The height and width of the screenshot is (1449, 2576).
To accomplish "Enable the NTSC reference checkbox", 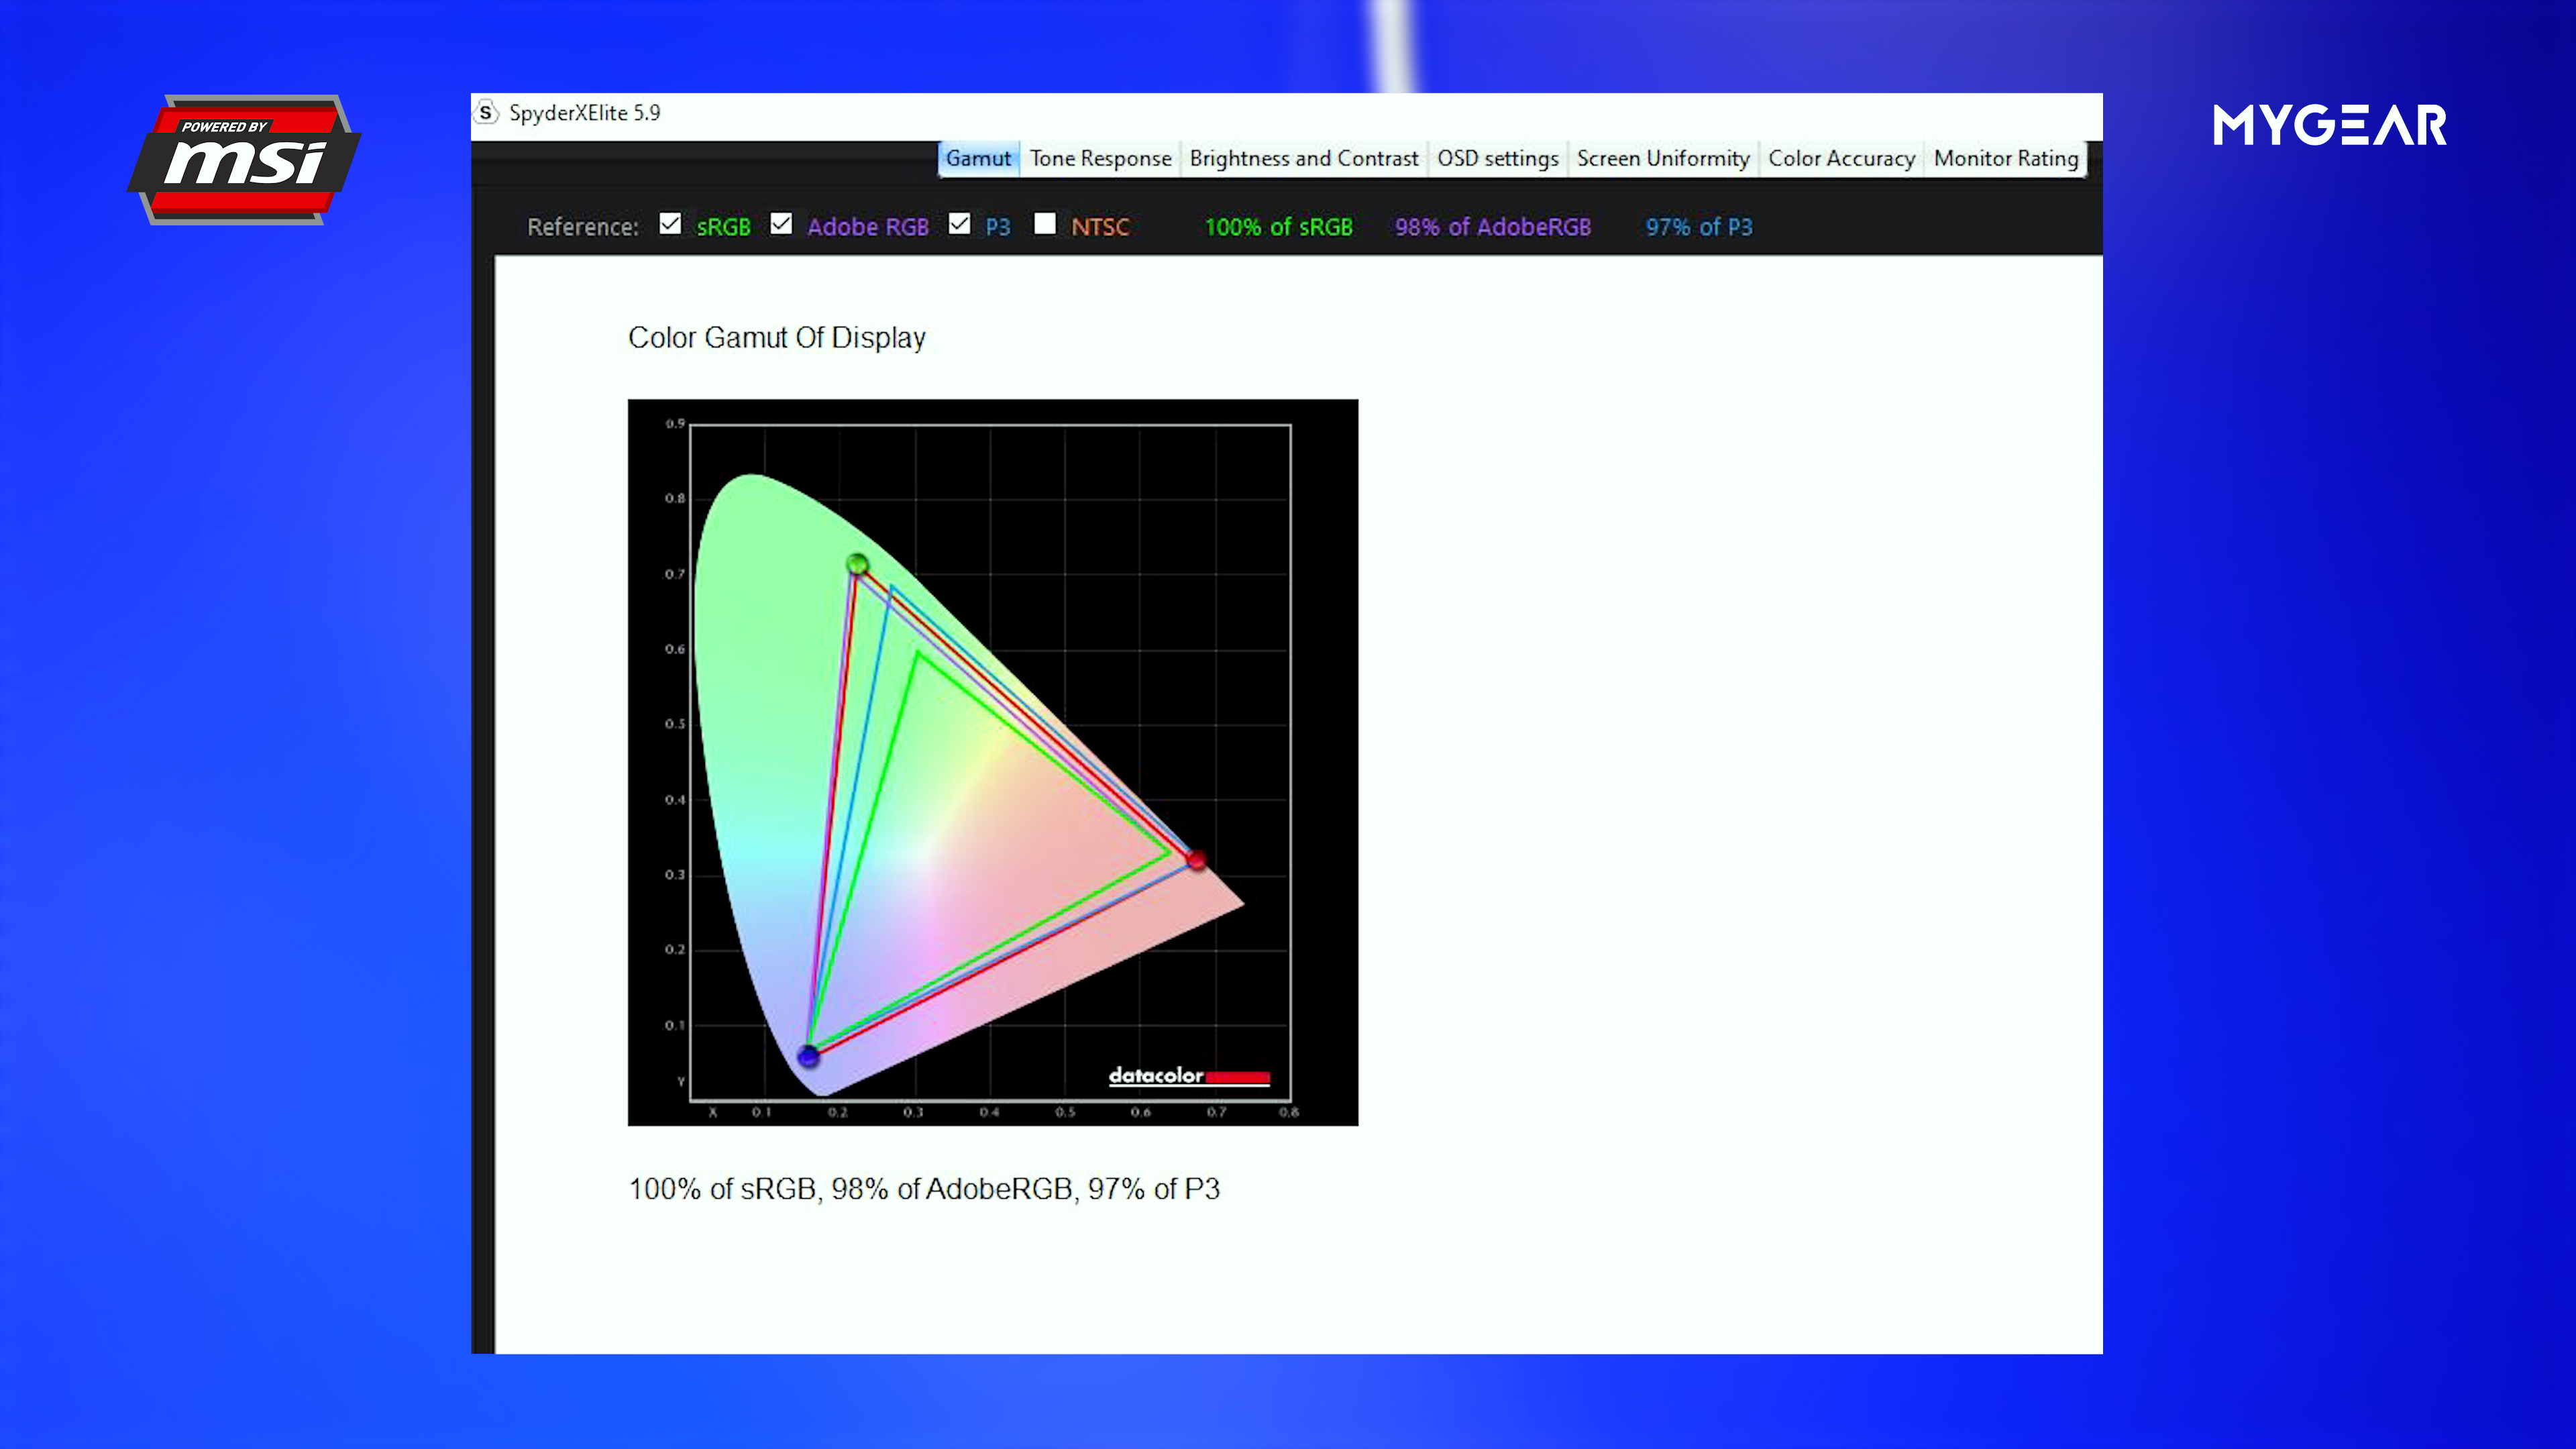I will pos(1045,224).
